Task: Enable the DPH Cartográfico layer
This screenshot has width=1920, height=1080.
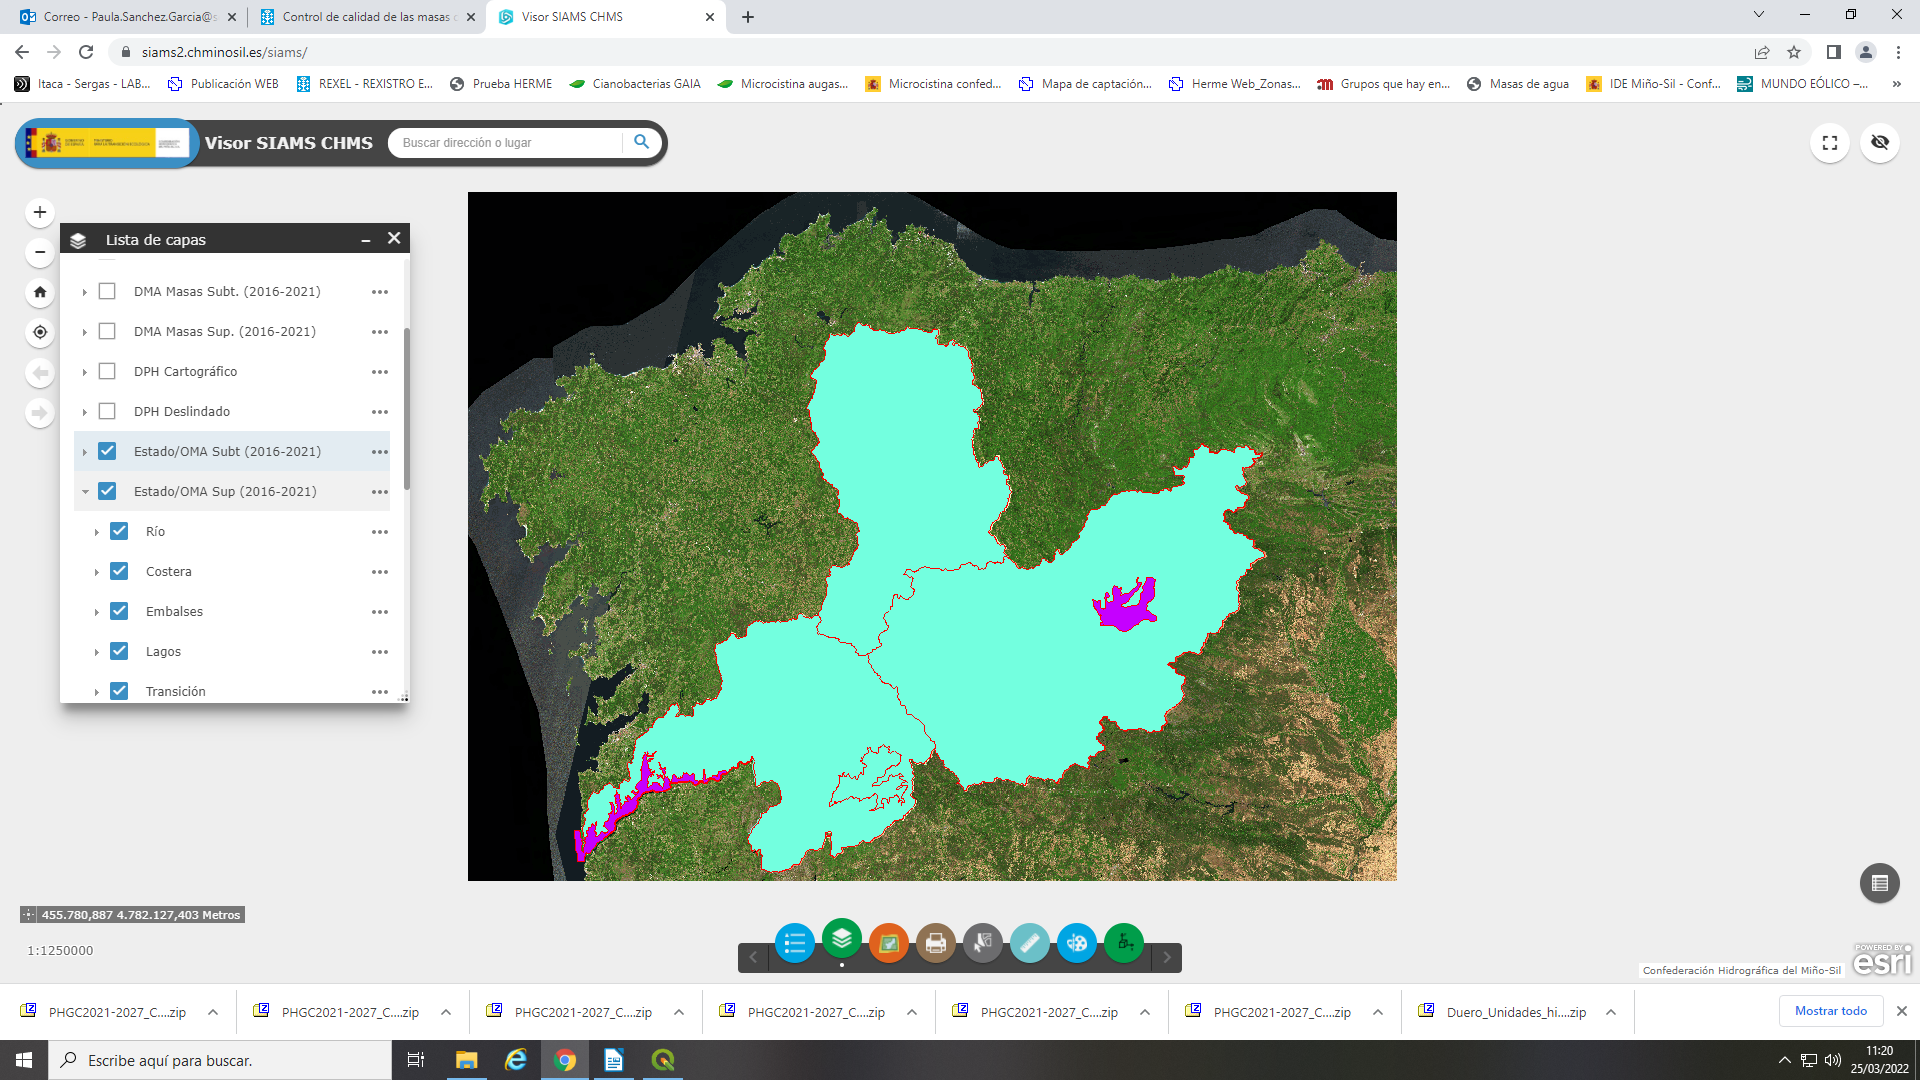Action: tap(107, 371)
